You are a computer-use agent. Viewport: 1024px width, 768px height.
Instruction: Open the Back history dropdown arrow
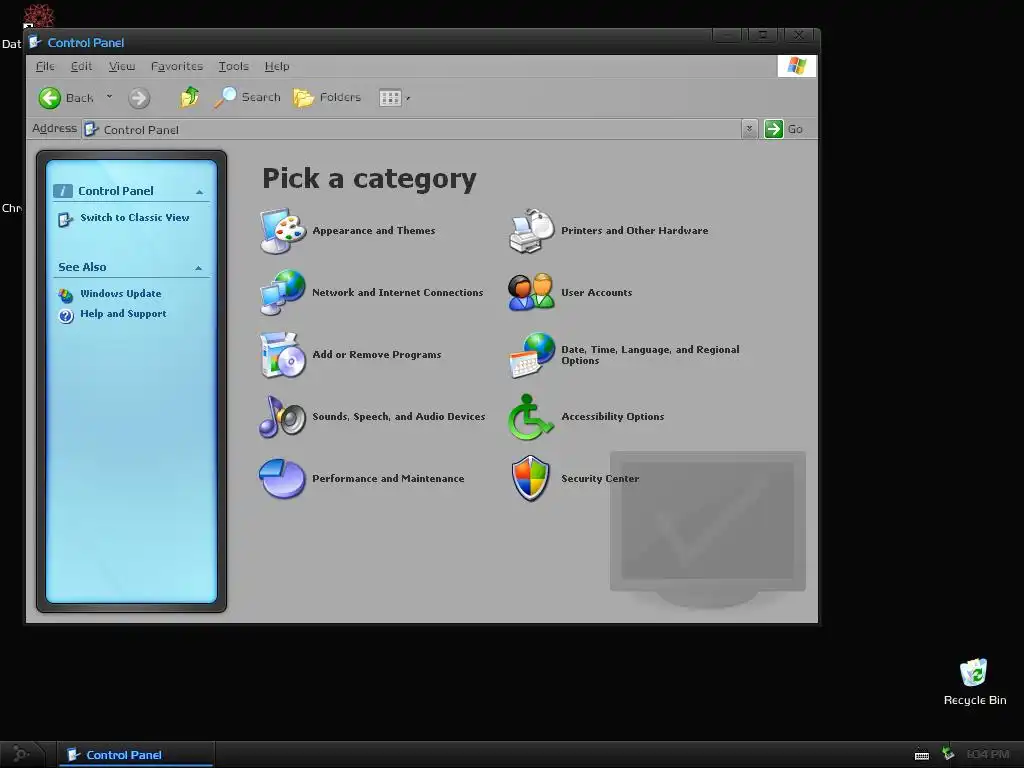pyautogui.click(x=109, y=97)
